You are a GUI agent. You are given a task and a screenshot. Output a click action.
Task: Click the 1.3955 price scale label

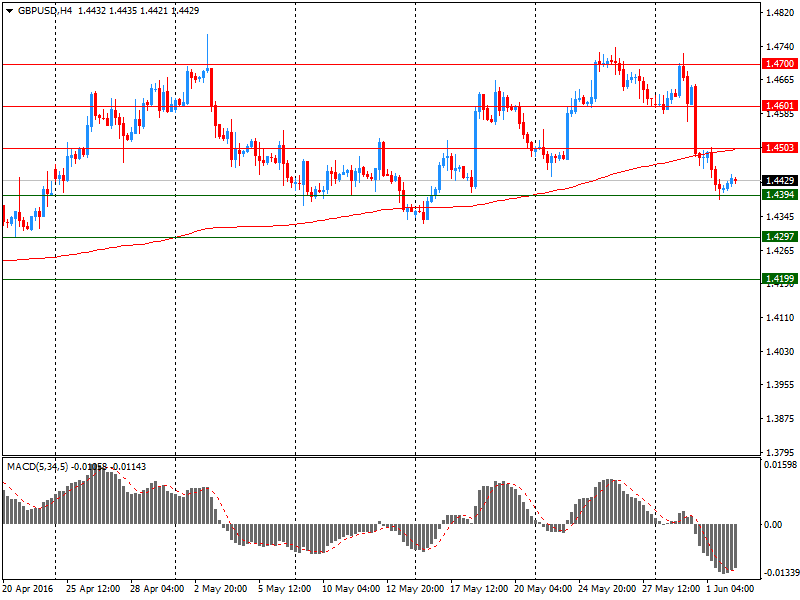[780, 385]
